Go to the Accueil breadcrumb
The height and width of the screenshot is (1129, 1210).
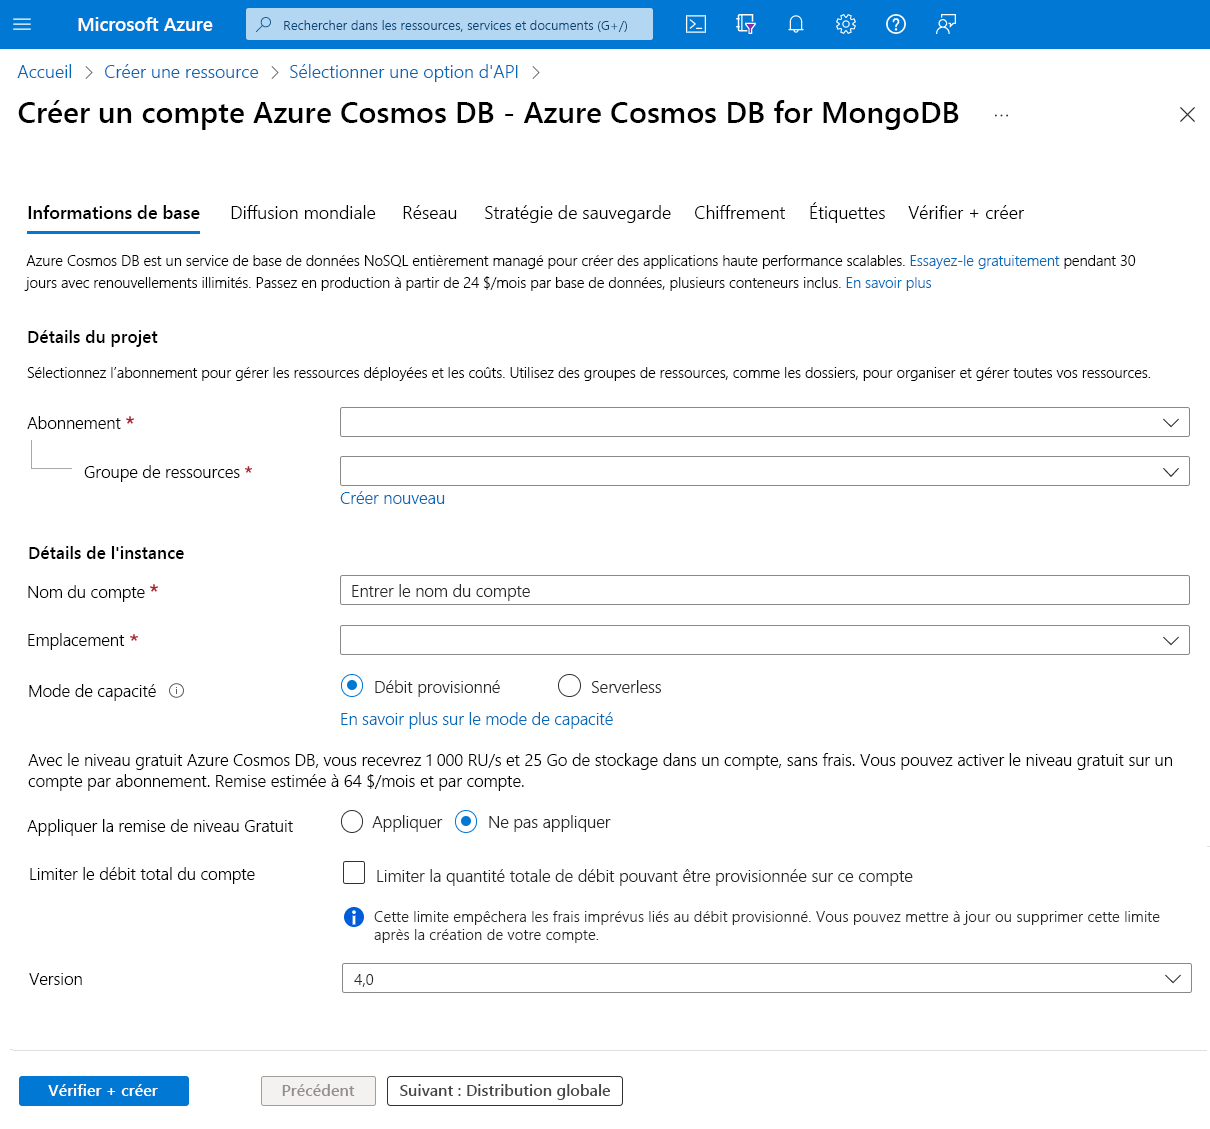tap(45, 72)
